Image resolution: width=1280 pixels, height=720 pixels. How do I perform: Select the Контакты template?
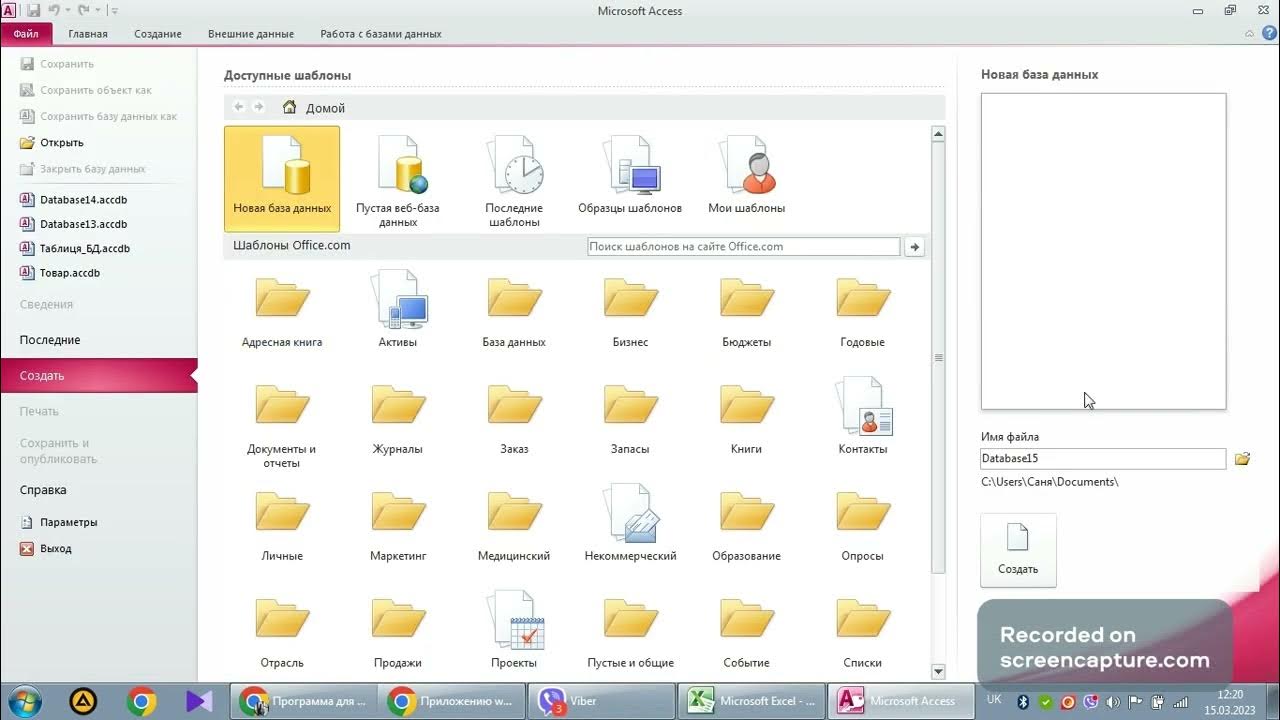click(x=862, y=416)
